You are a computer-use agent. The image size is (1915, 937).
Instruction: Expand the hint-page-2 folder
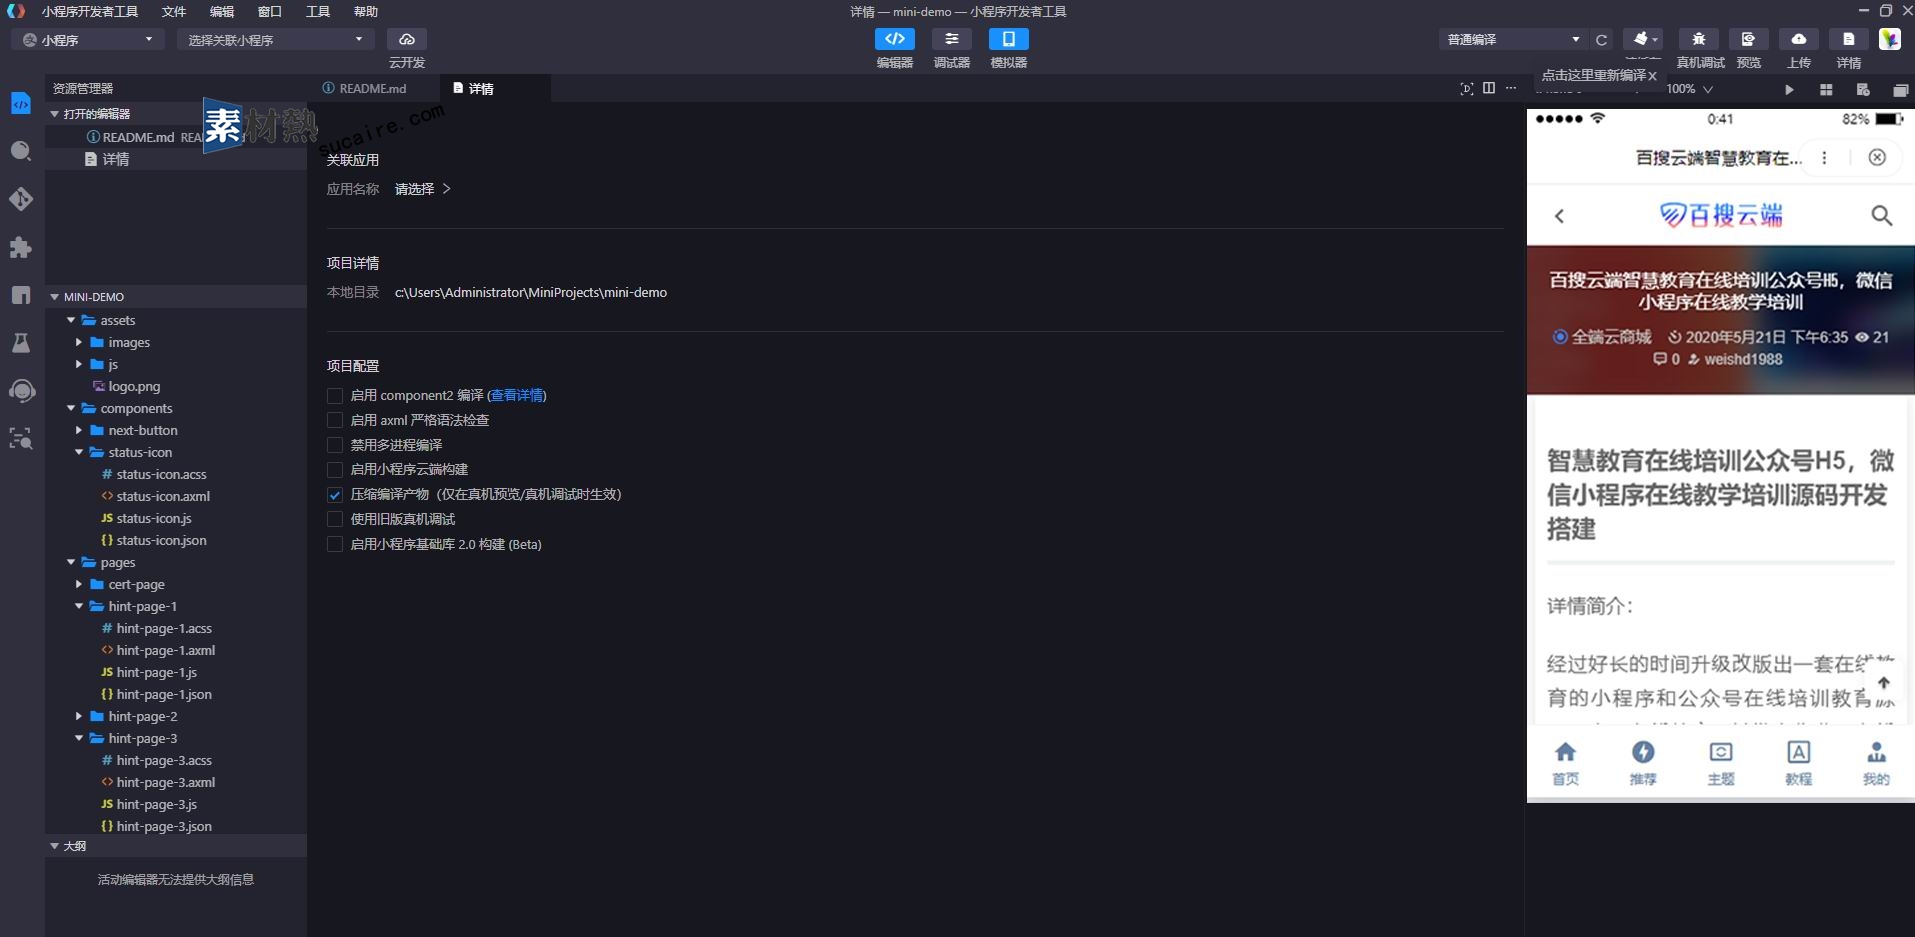pos(79,716)
